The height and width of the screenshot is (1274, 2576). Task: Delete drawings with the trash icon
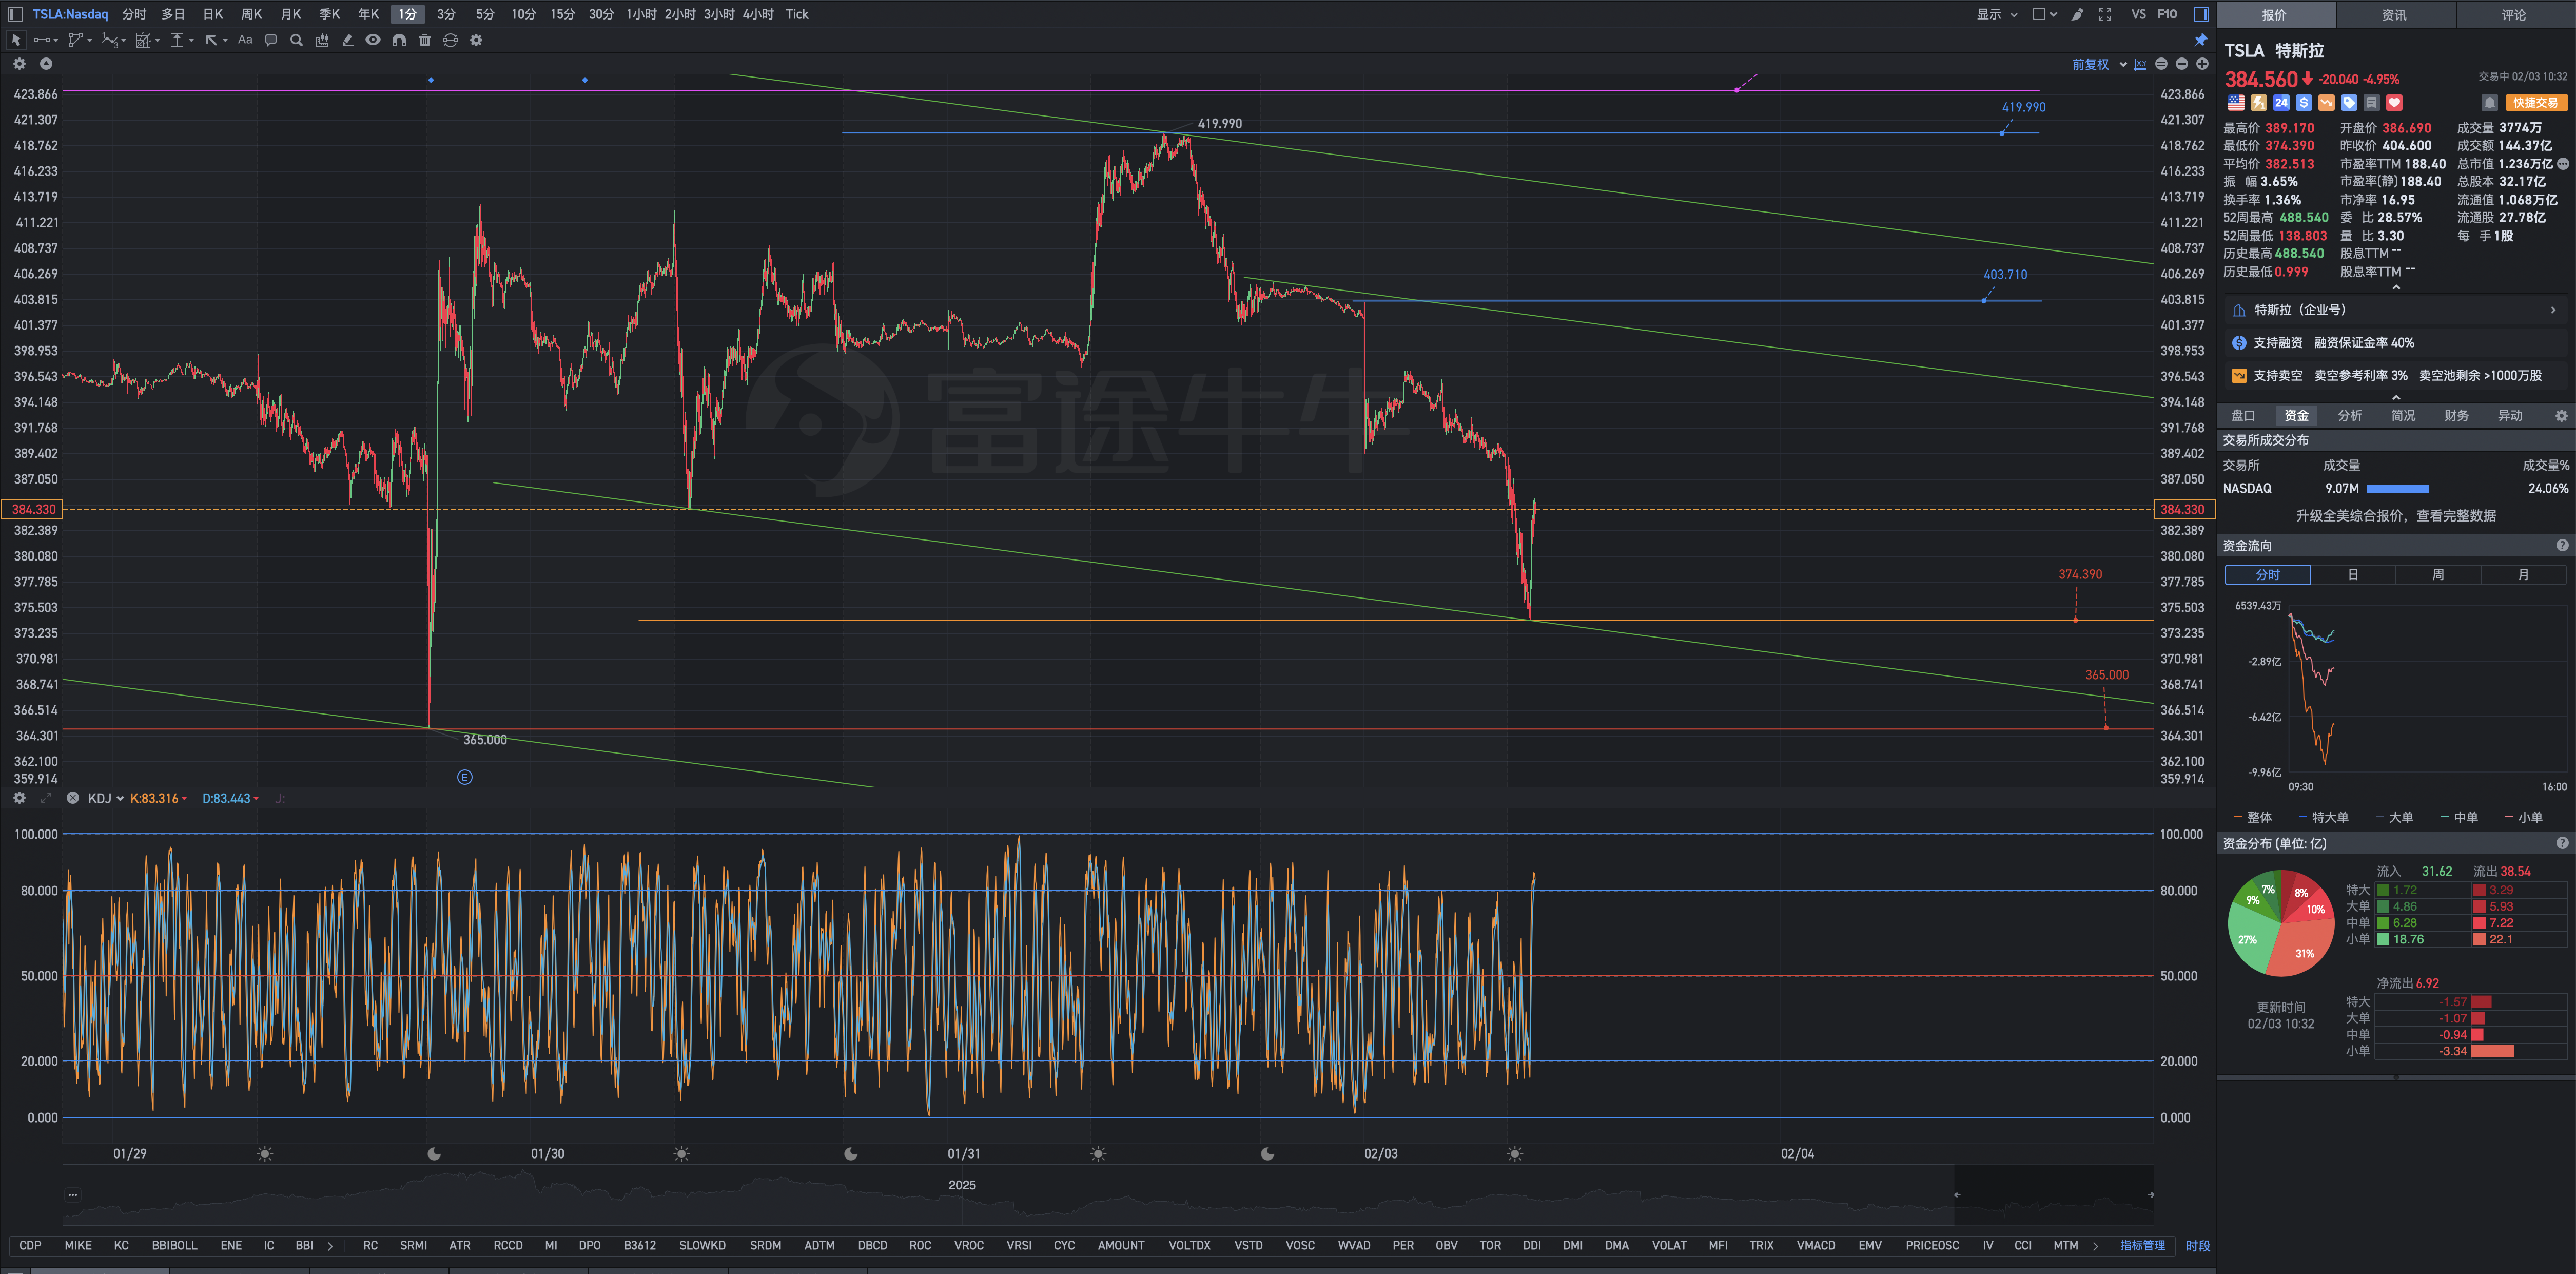click(425, 40)
